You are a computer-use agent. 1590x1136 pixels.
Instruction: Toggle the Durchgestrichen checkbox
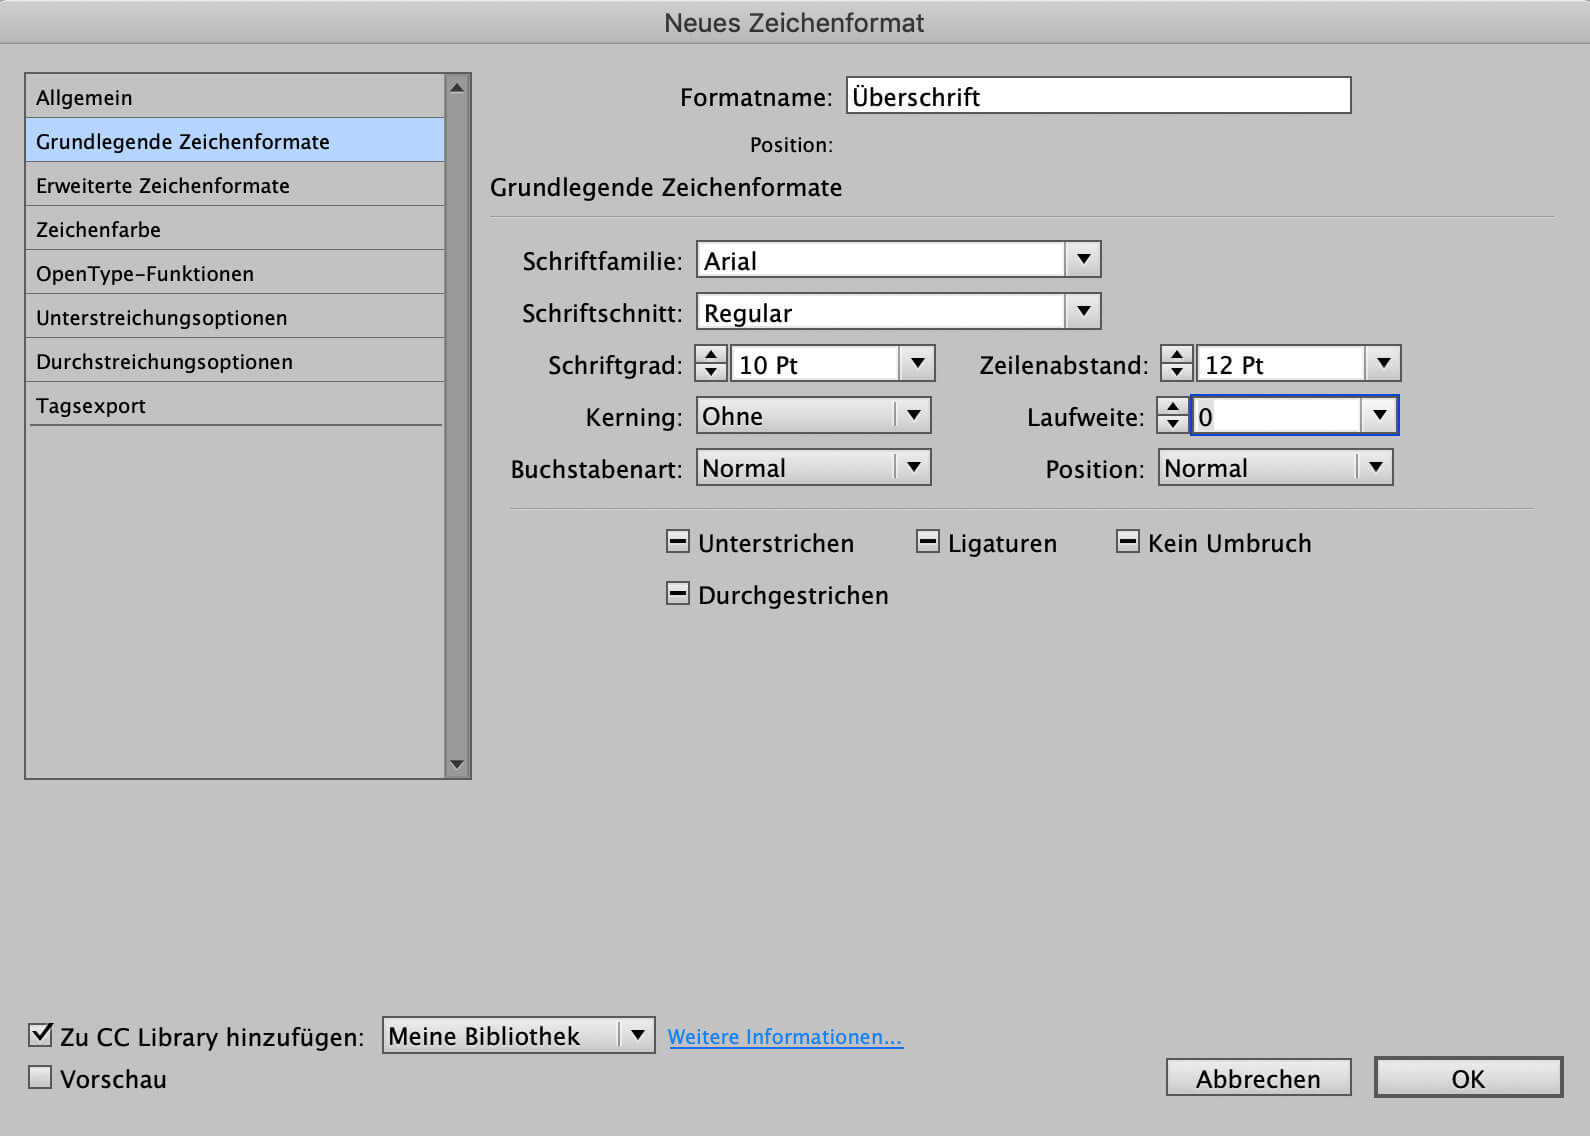(x=678, y=594)
